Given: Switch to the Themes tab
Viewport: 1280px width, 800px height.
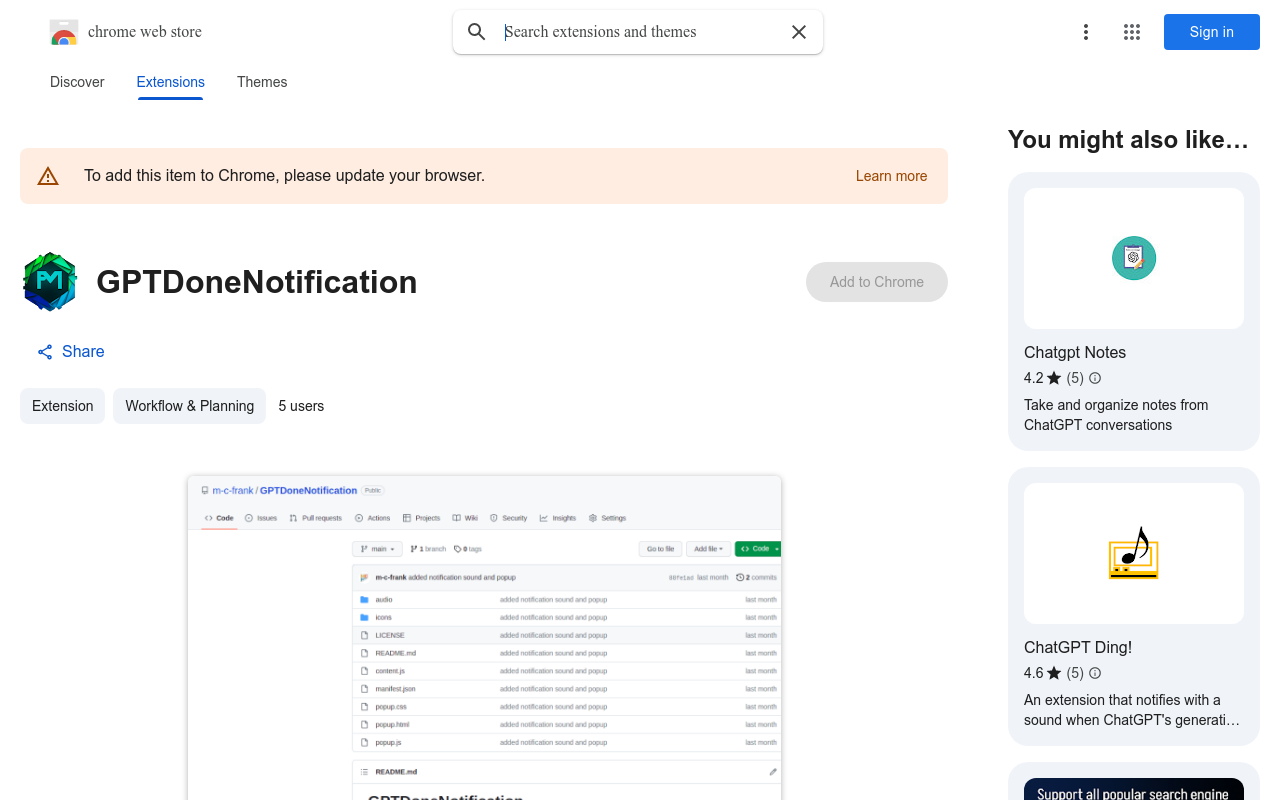Looking at the screenshot, I should (262, 82).
